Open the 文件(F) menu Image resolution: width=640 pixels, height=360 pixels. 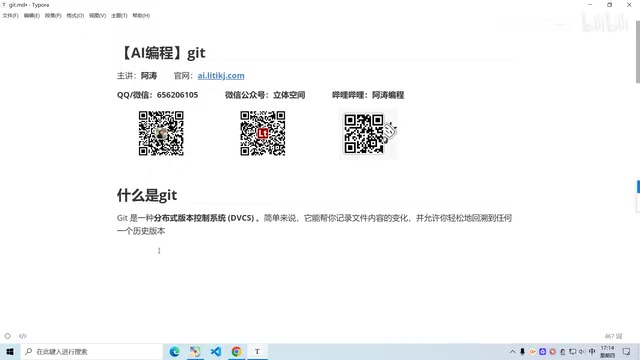click(11, 16)
